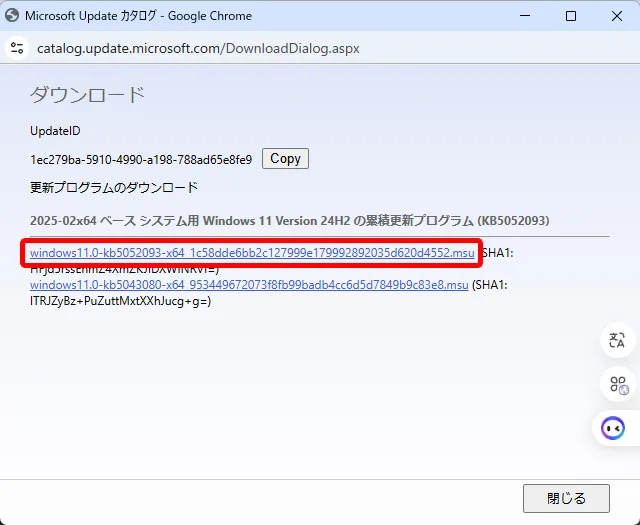Click the 閉じる button
Viewport: 640px width, 525px height.
[x=566, y=498]
